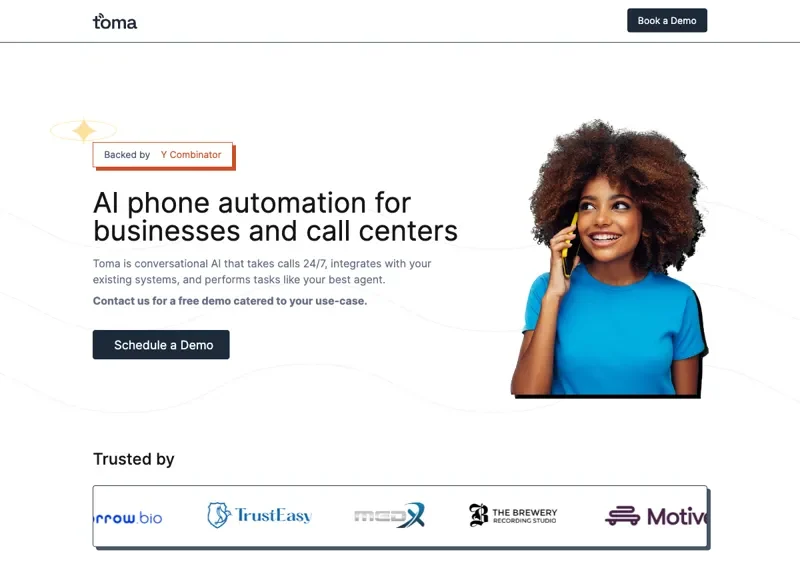
Task: Click the free demo contact text
Action: pos(230,301)
